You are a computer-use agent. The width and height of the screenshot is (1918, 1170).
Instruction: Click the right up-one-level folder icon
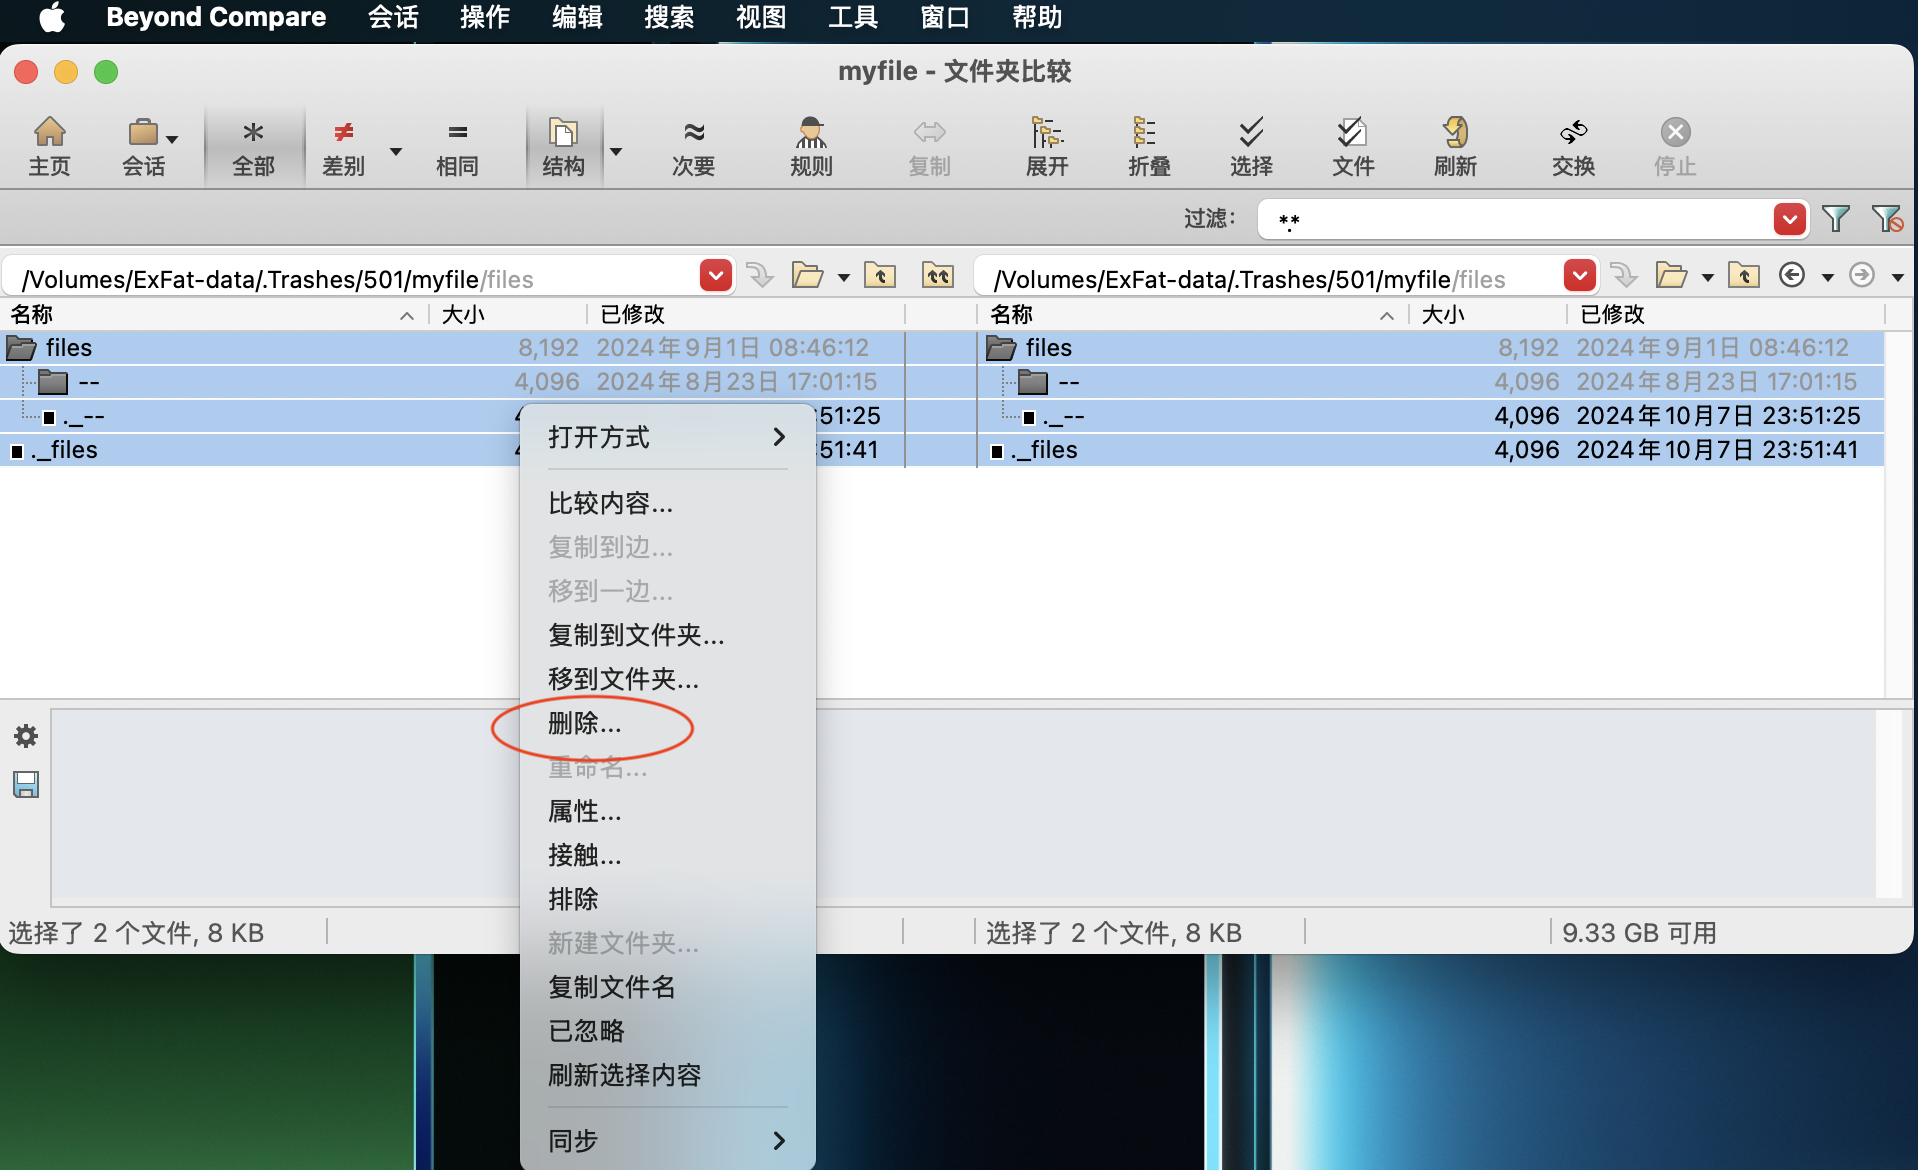(1744, 275)
